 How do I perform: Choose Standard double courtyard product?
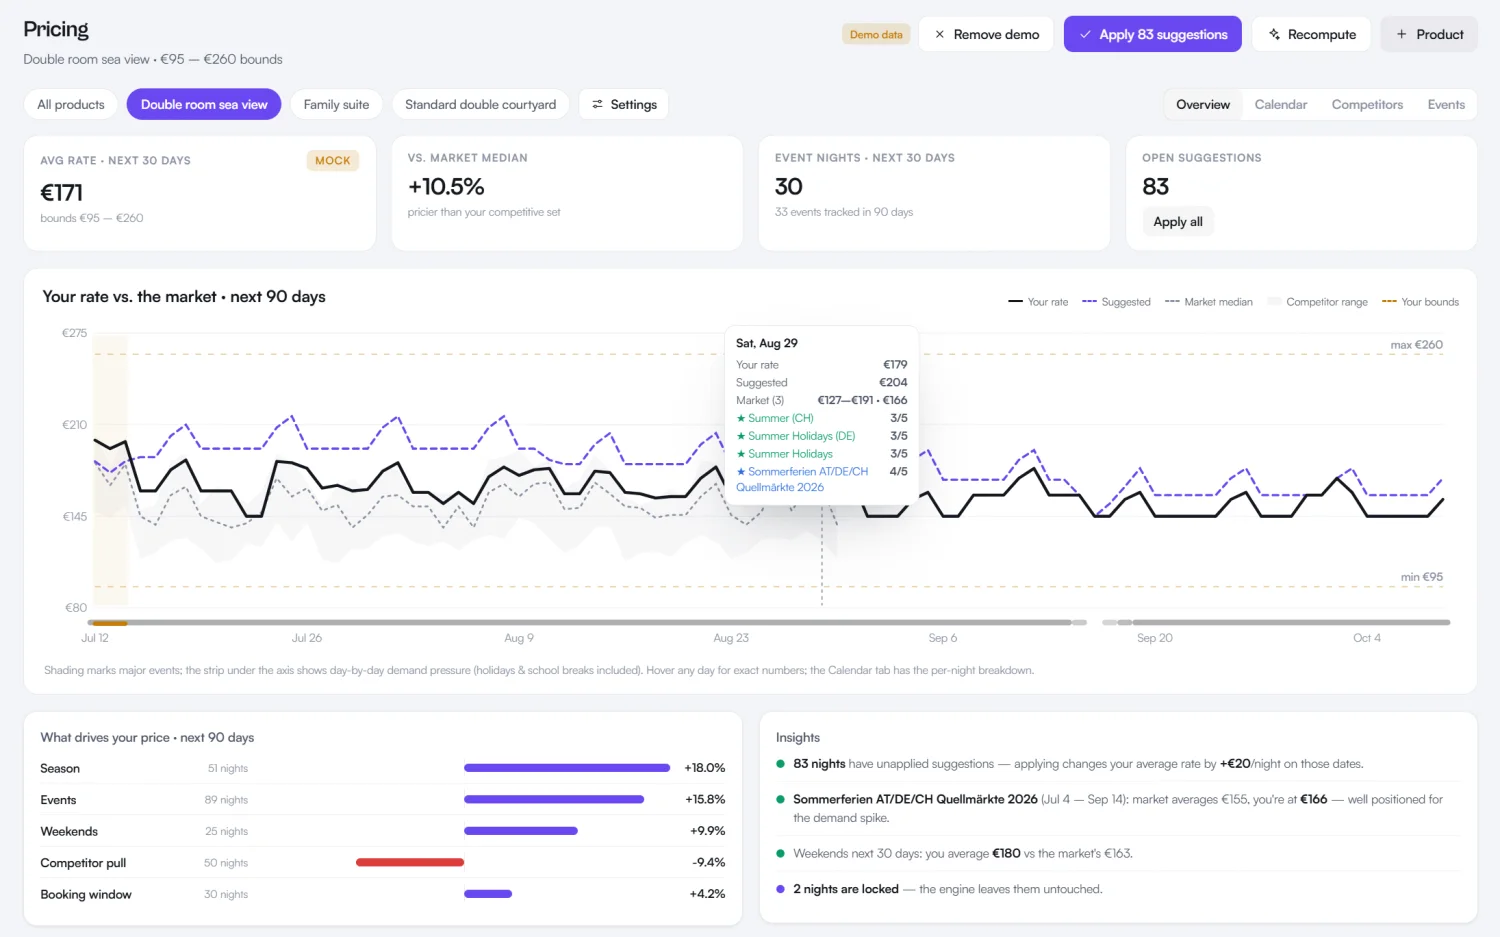coord(481,104)
